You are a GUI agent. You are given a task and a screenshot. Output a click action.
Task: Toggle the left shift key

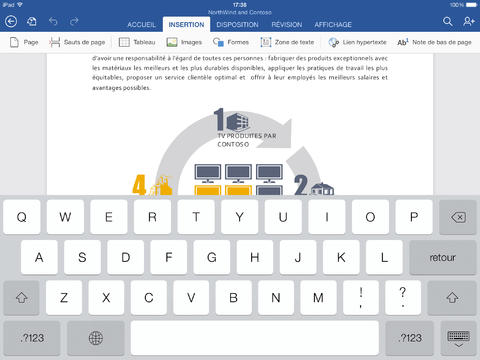[x=22, y=297]
